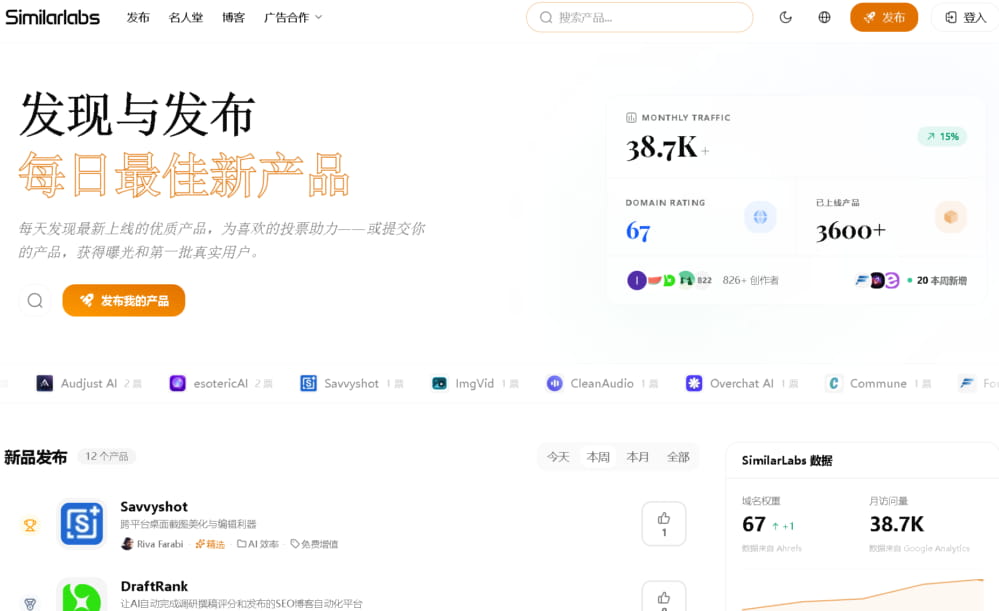Image resolution: width=999 pixels, height=611 pixels.
Task: Click the CleanAudio ticker icon
Action: pos(555,384)
